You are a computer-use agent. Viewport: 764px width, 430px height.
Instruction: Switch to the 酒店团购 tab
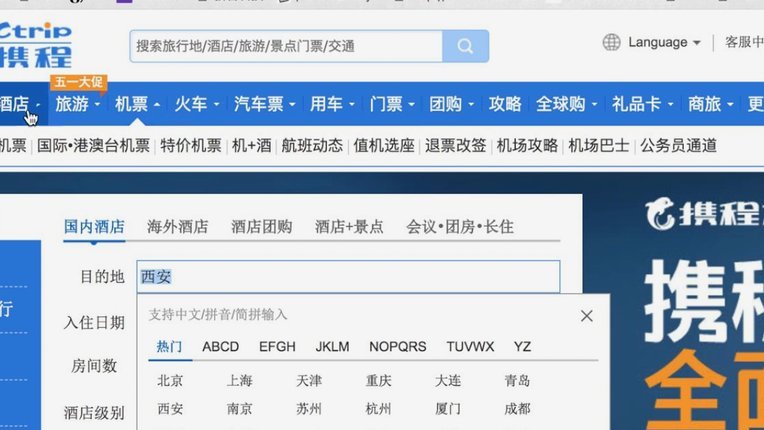tap(262, 226)
